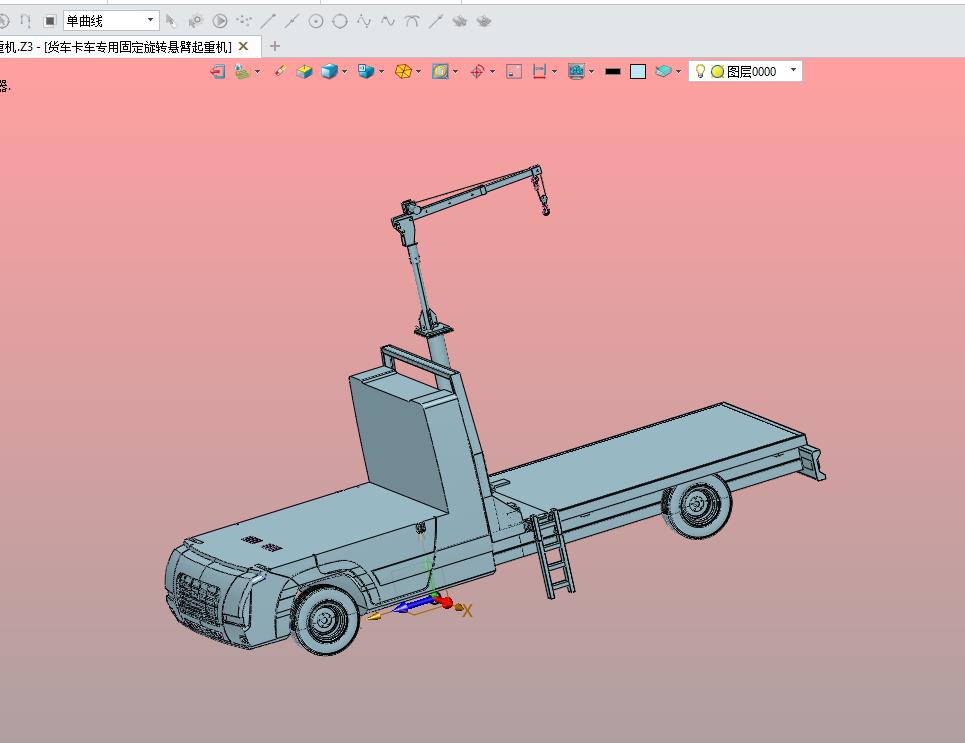Expand the orange mesh icon dropdown arrow

[418, 71]
